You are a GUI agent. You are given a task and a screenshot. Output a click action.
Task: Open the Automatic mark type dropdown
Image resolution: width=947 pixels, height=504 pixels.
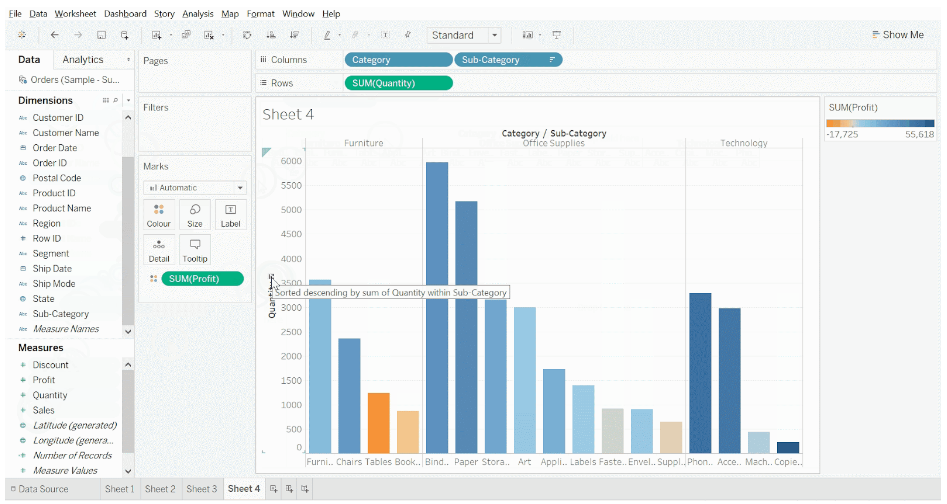click(195, 188)
